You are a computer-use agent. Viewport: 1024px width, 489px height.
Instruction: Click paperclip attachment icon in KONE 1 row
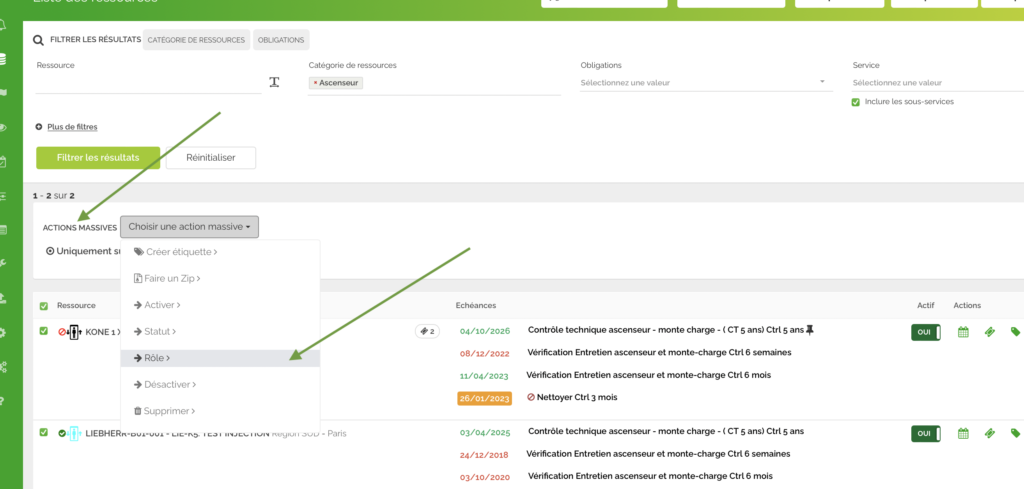pyautogui.click(x=989, y=332)
